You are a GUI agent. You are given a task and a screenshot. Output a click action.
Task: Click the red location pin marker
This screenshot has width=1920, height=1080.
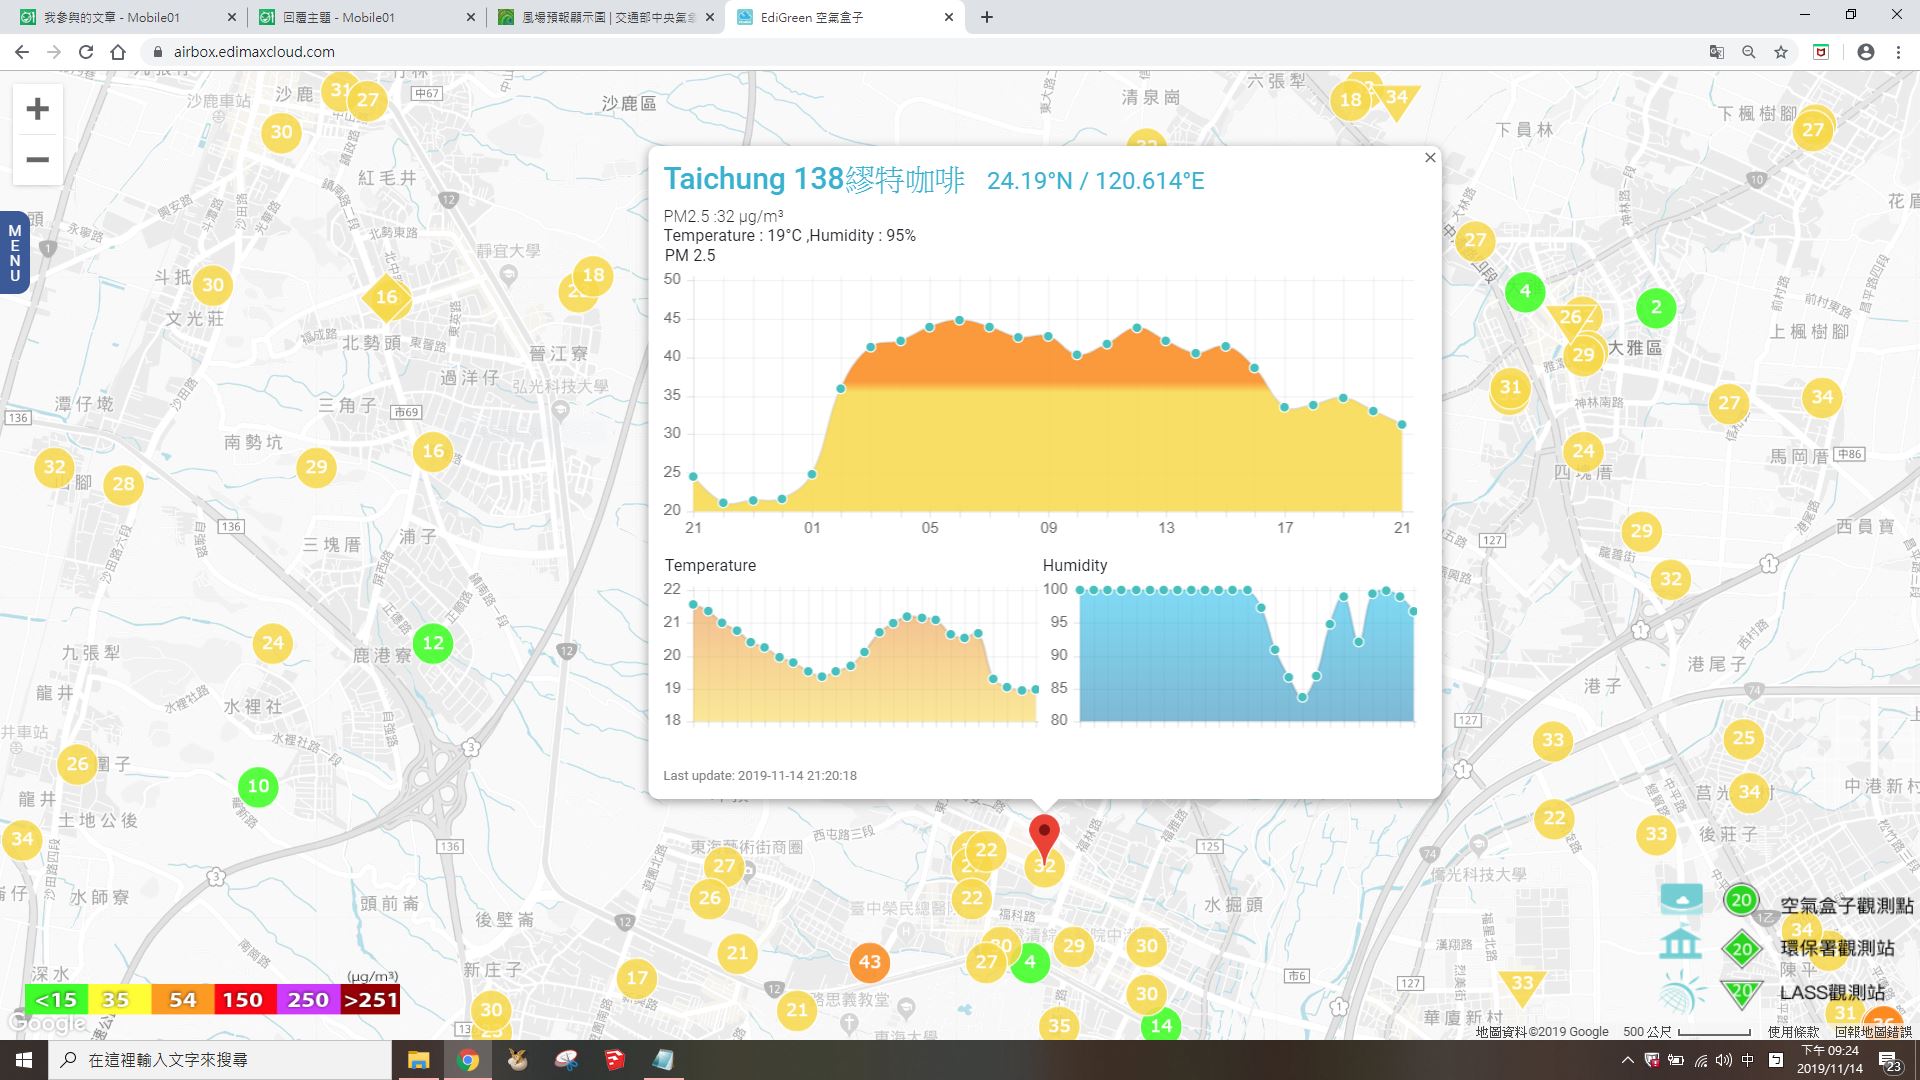tap(1044, 838)
